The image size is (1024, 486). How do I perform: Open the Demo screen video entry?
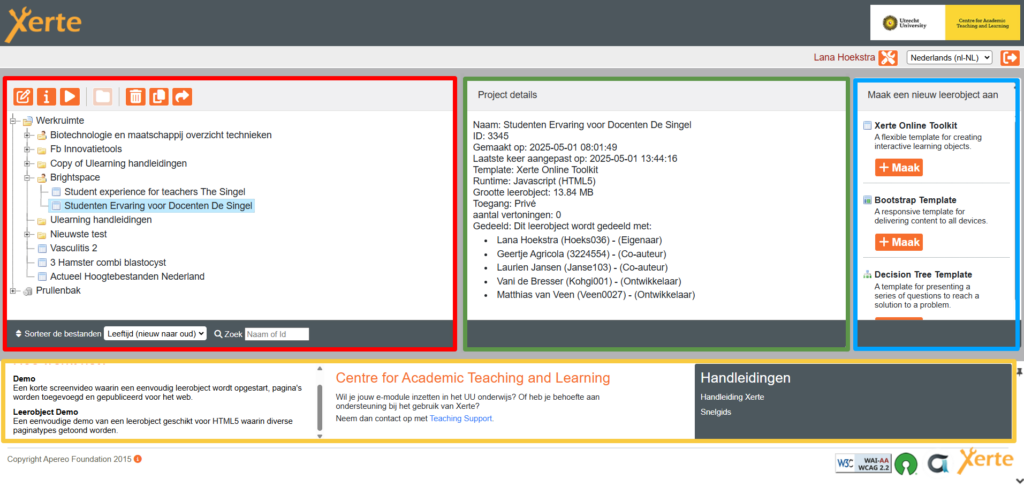point(24,378)
